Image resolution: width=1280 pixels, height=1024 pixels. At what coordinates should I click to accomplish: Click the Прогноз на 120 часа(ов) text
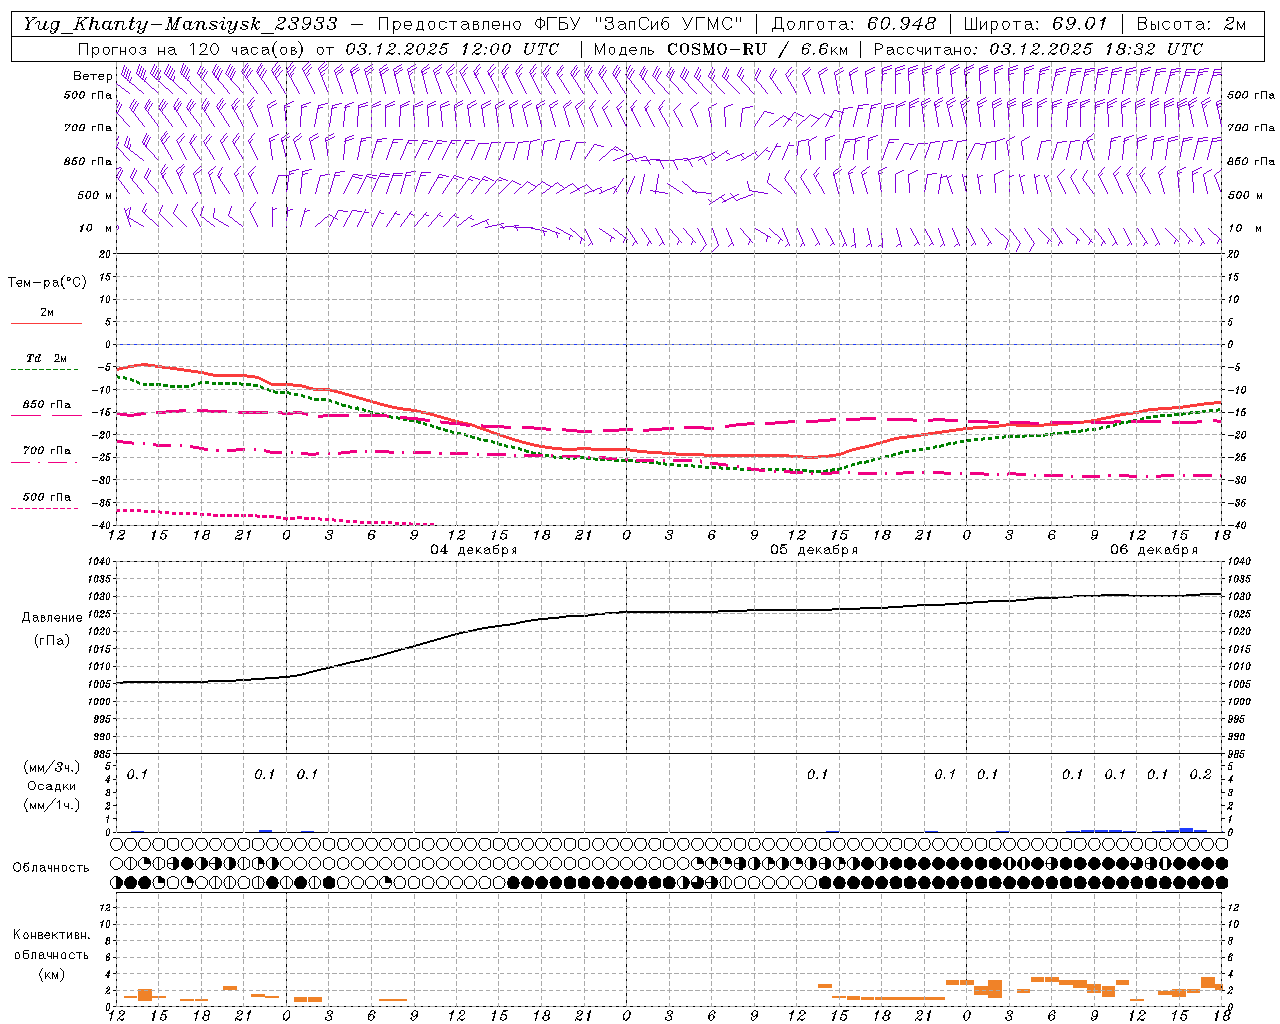click(x=192, y=49)
